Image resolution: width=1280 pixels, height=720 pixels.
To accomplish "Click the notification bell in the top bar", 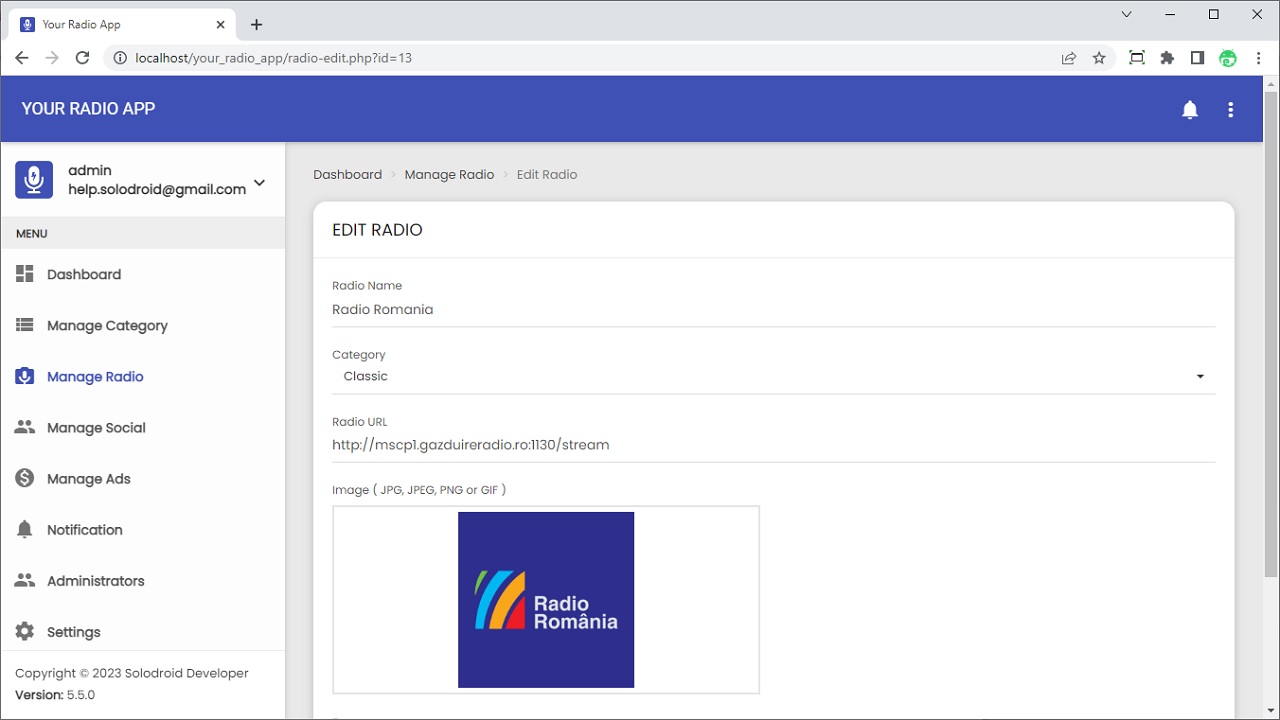I will (1190, 110).
